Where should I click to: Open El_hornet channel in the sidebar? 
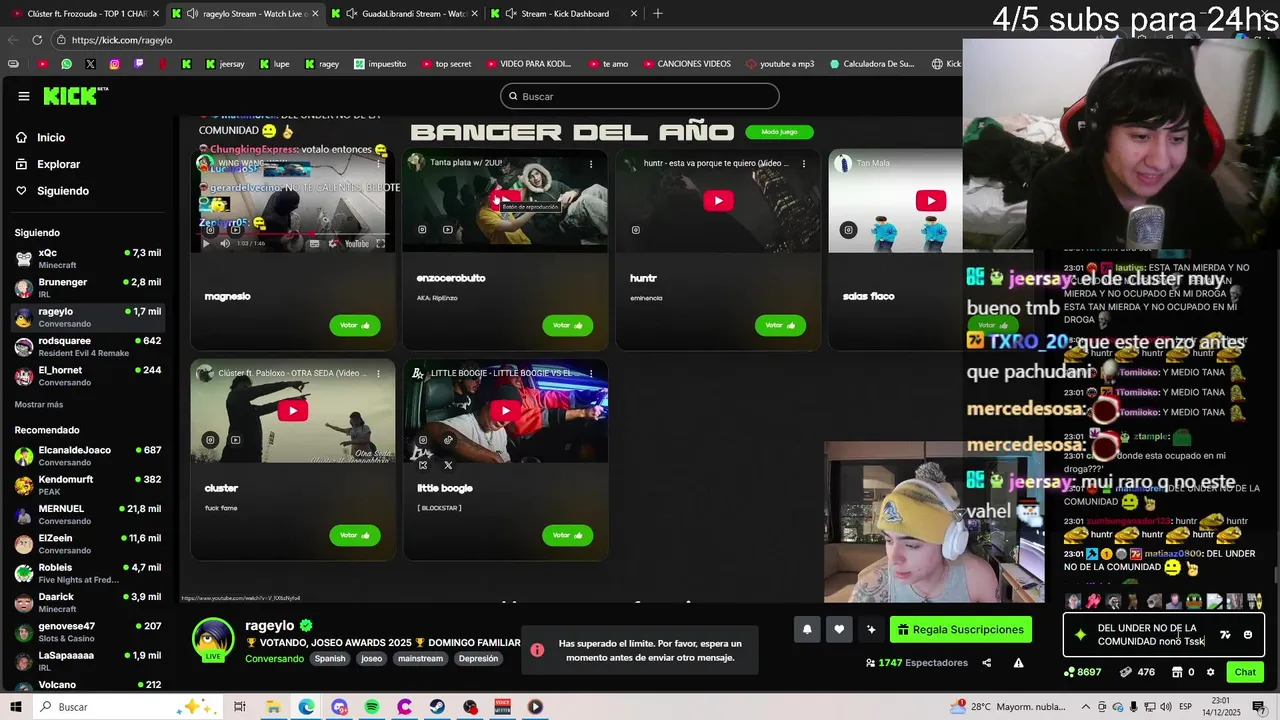click(88, 375)
